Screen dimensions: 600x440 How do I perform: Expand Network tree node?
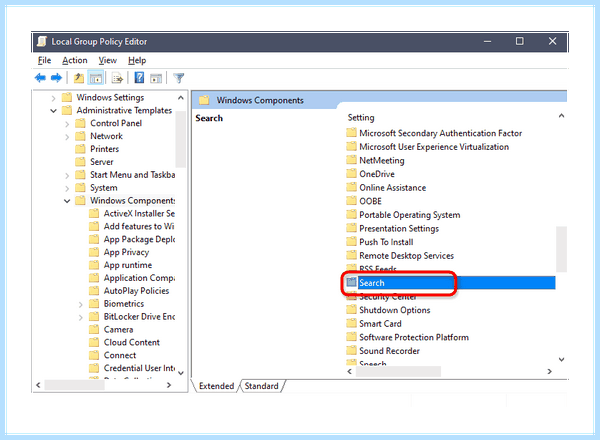point(67,137)
